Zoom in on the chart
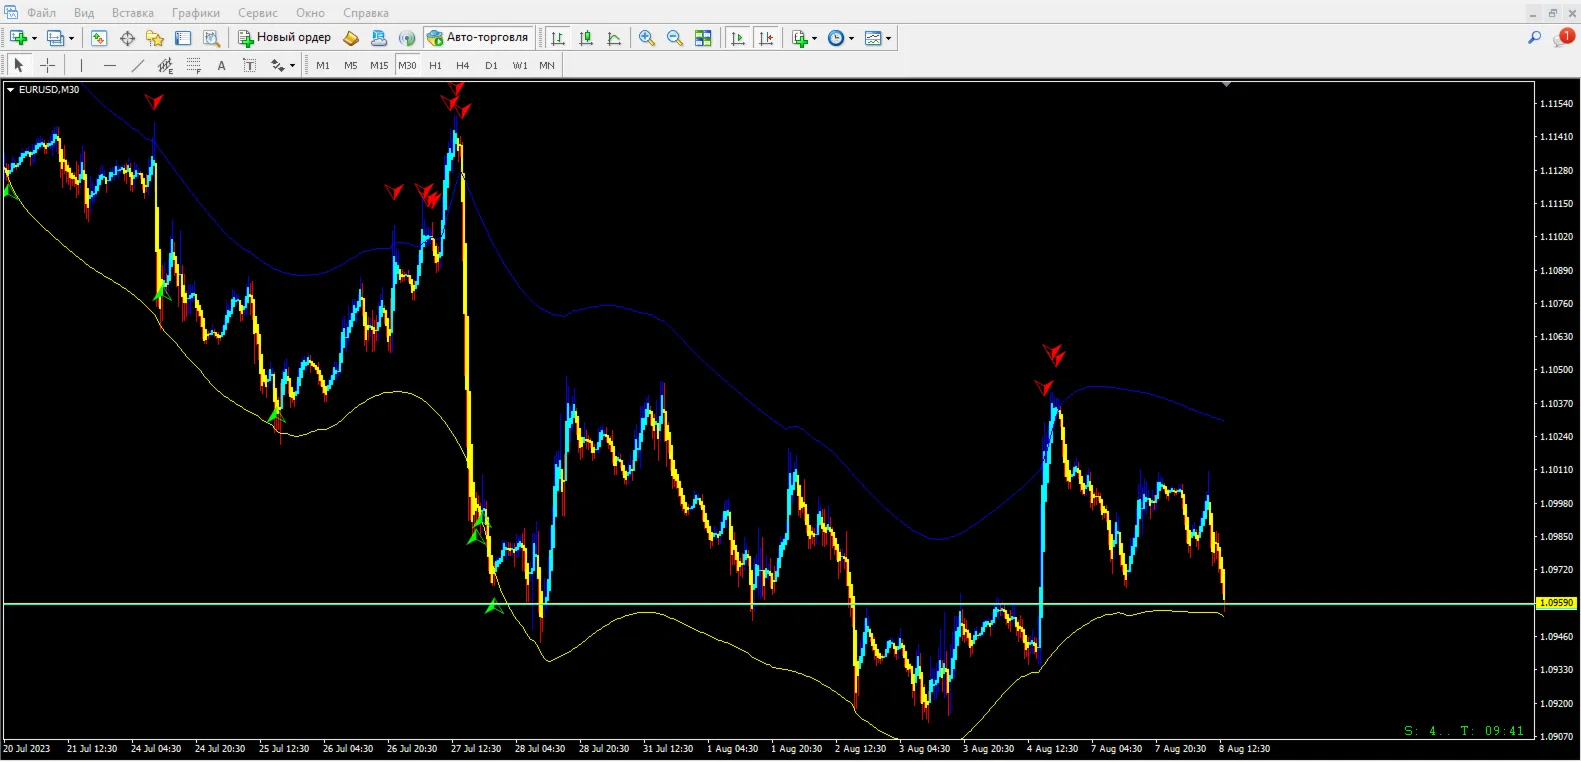Viewport: 1581px width, 762px height. tap(647, 38)
